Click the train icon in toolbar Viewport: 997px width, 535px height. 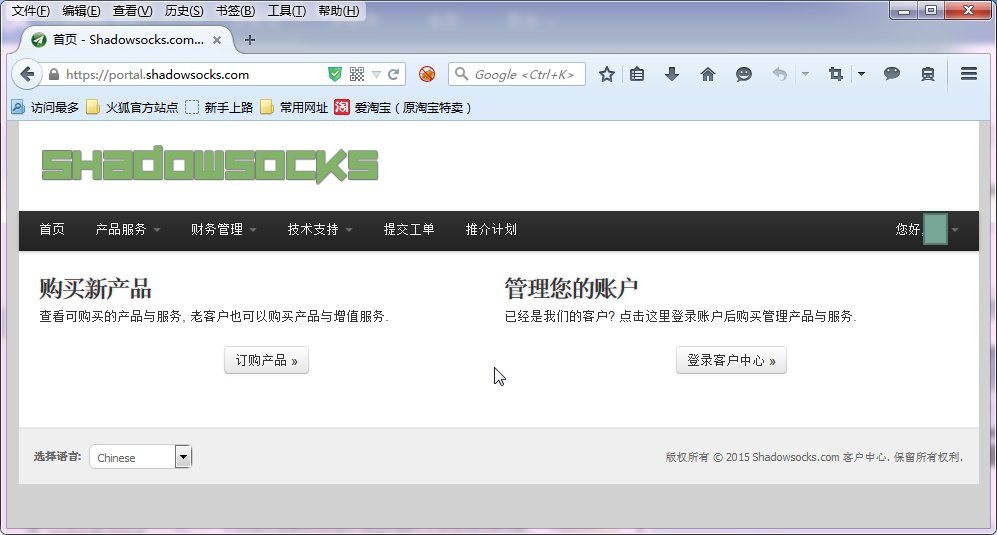(928, 74)
